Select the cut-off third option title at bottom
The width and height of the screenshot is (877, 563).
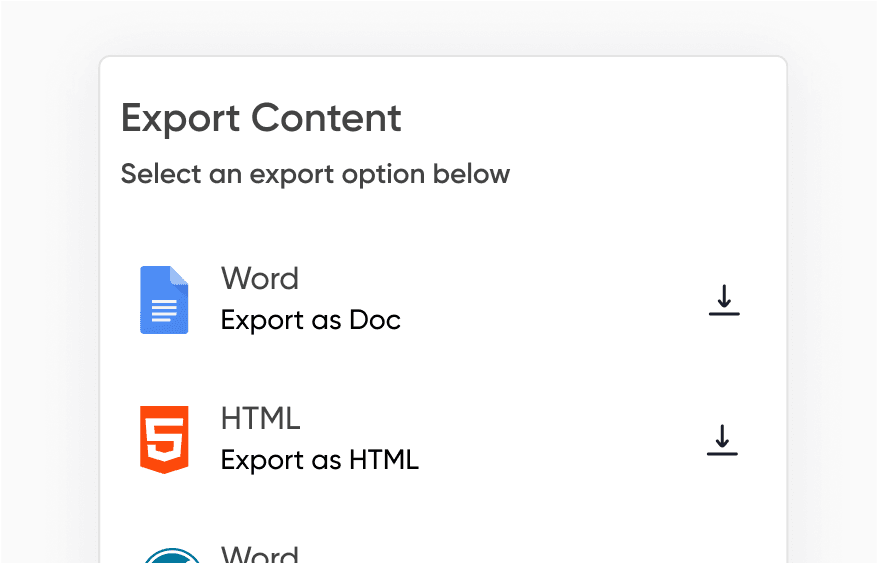coord(260,554)
